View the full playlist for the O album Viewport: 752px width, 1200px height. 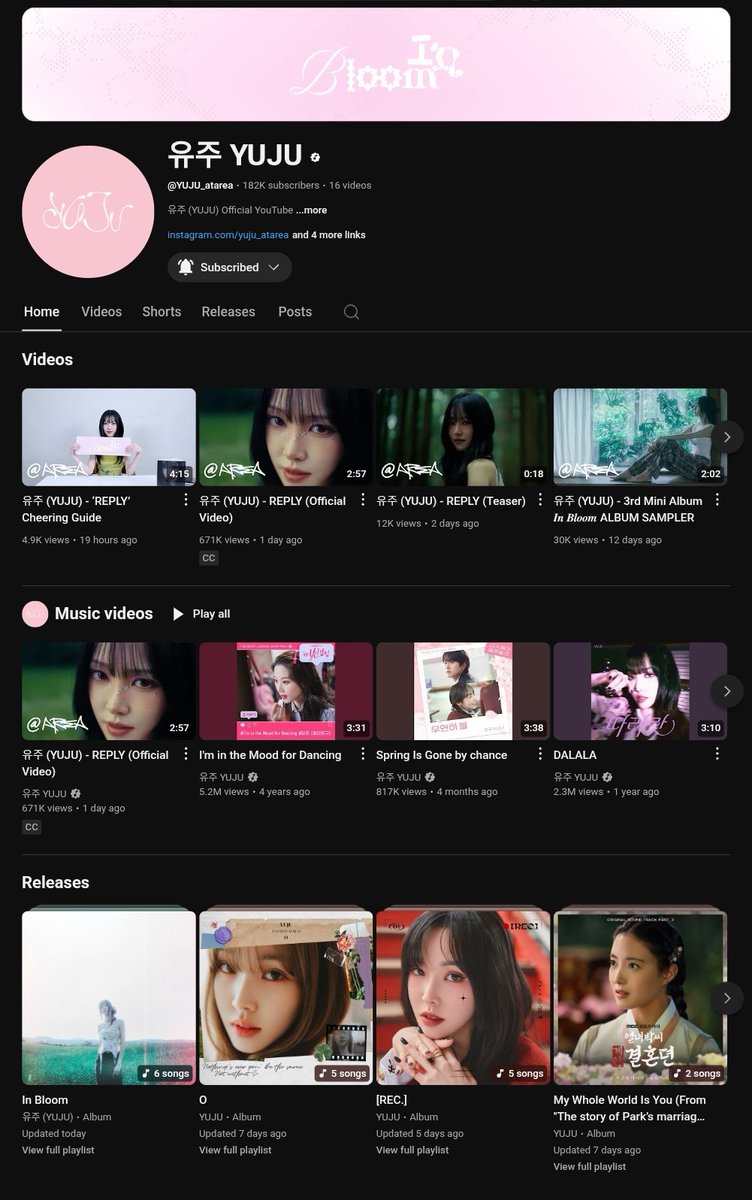[x=235, y=1150]
